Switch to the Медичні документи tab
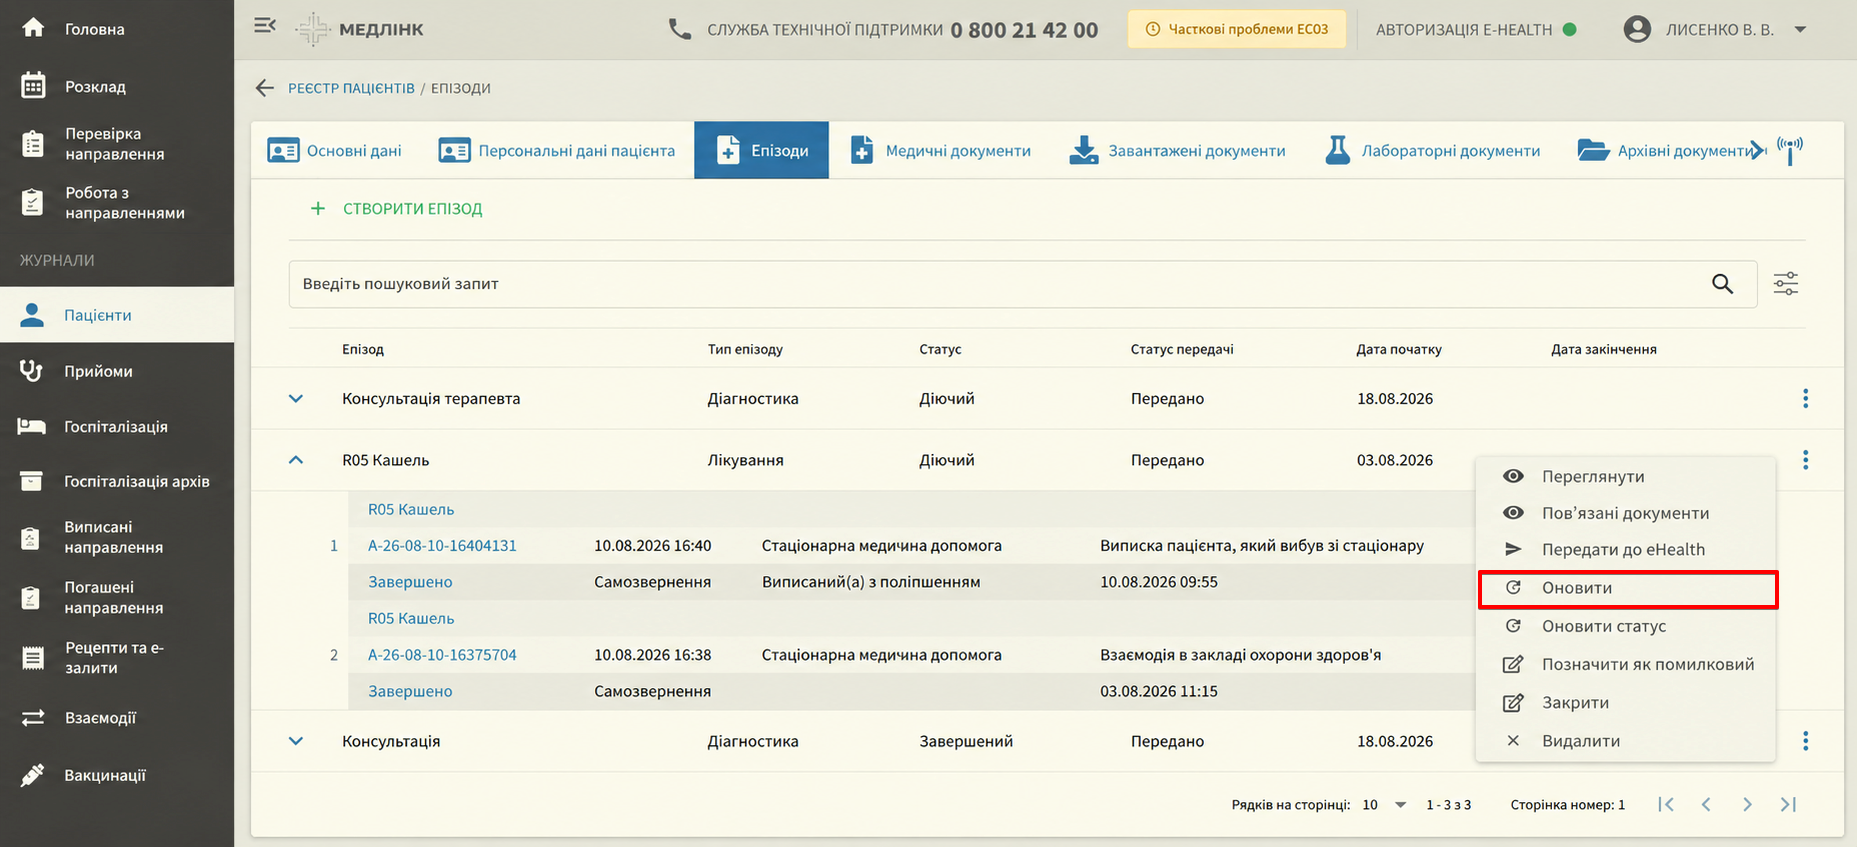 point(940,150)
